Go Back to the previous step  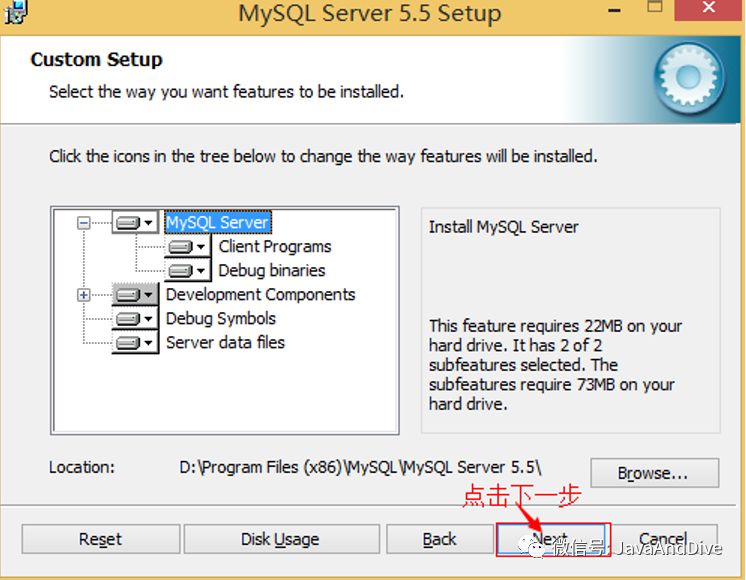tap(439, 539)
